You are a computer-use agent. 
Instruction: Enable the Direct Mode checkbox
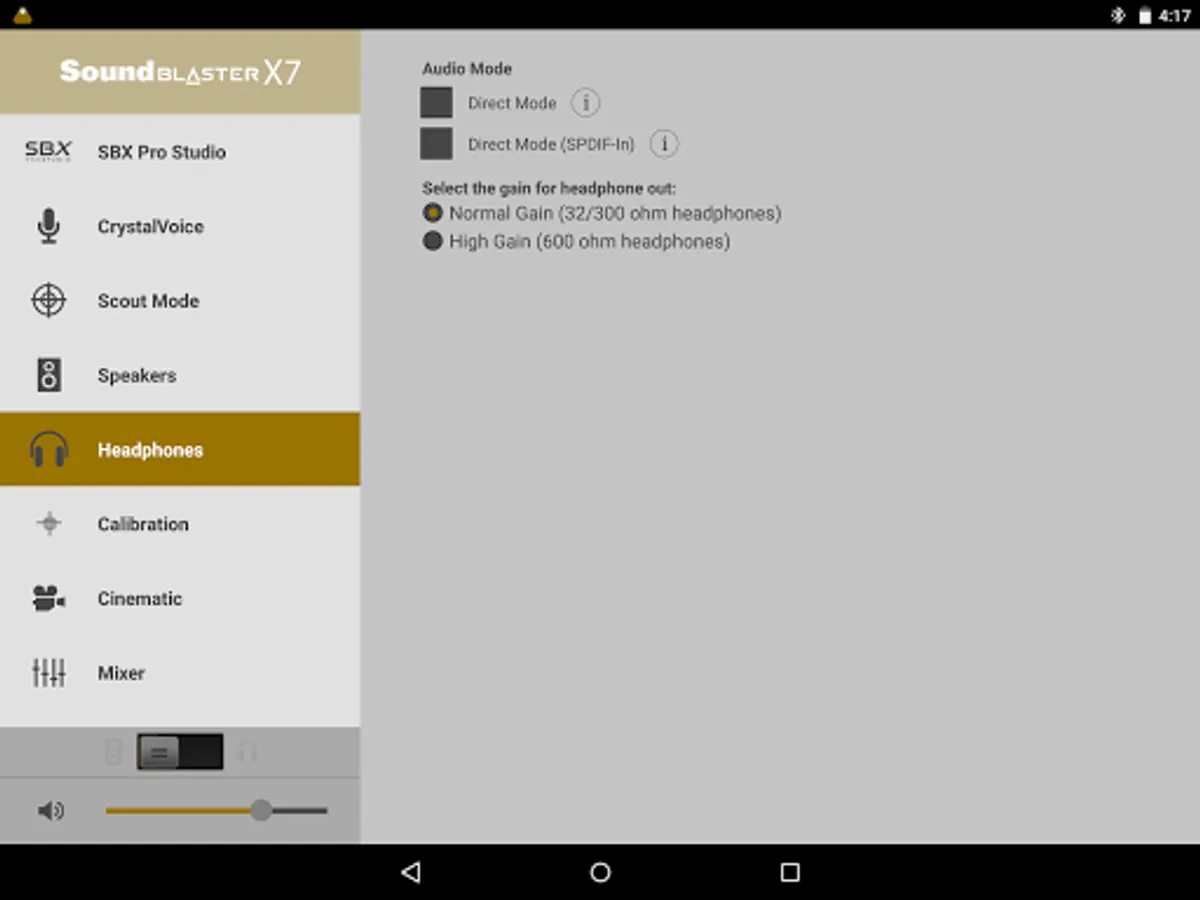(x=436, y=103)
